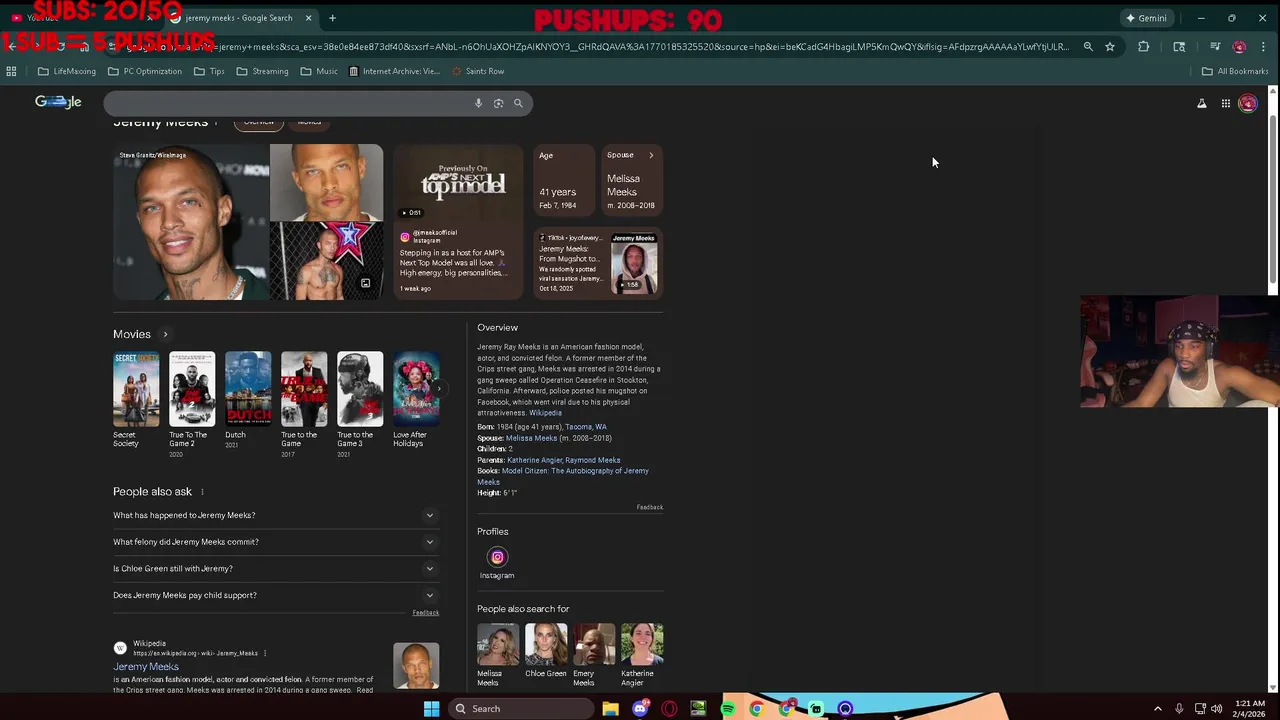Expand the Movies section chevron
The width and height of the screenshot is (1280, 720).
[x=165, y=334]
